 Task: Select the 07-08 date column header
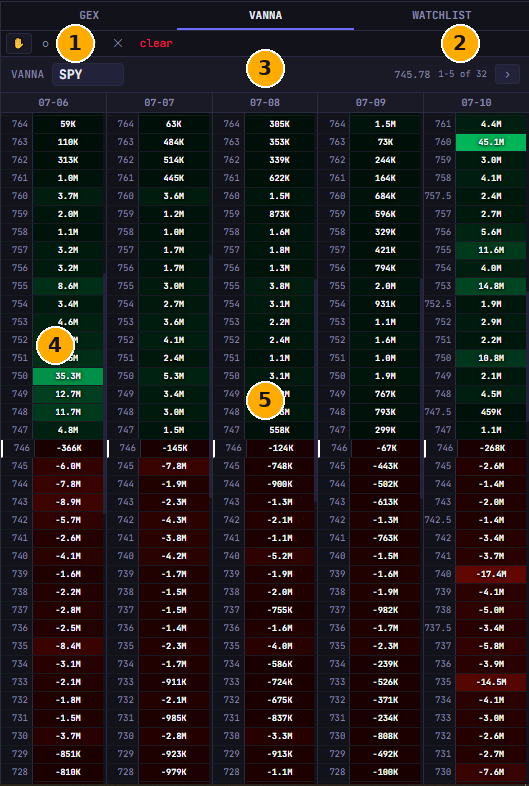[265, 103]
